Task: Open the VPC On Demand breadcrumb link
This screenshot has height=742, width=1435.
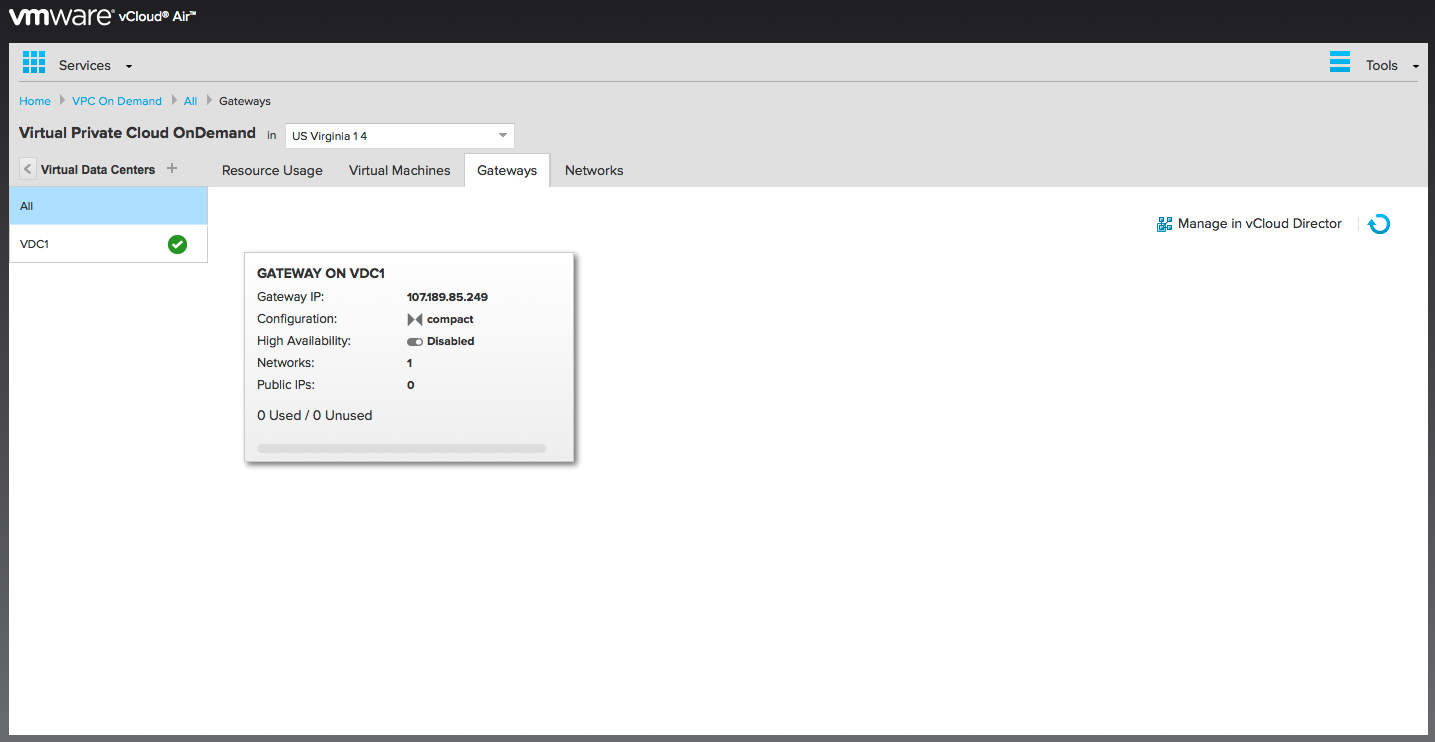Action: (117, 101)
